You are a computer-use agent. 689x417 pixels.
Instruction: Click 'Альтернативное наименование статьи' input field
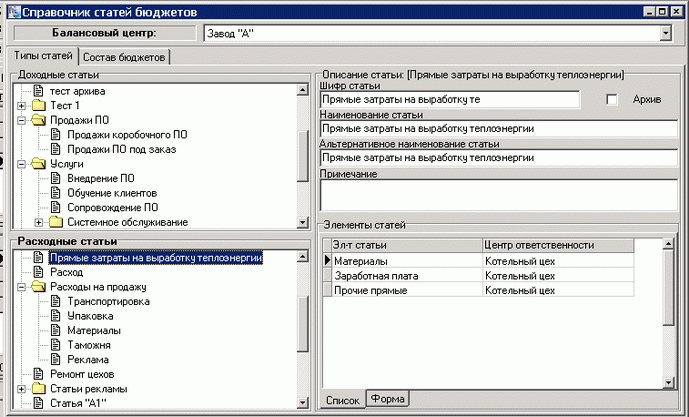click(x=499, y=158)
